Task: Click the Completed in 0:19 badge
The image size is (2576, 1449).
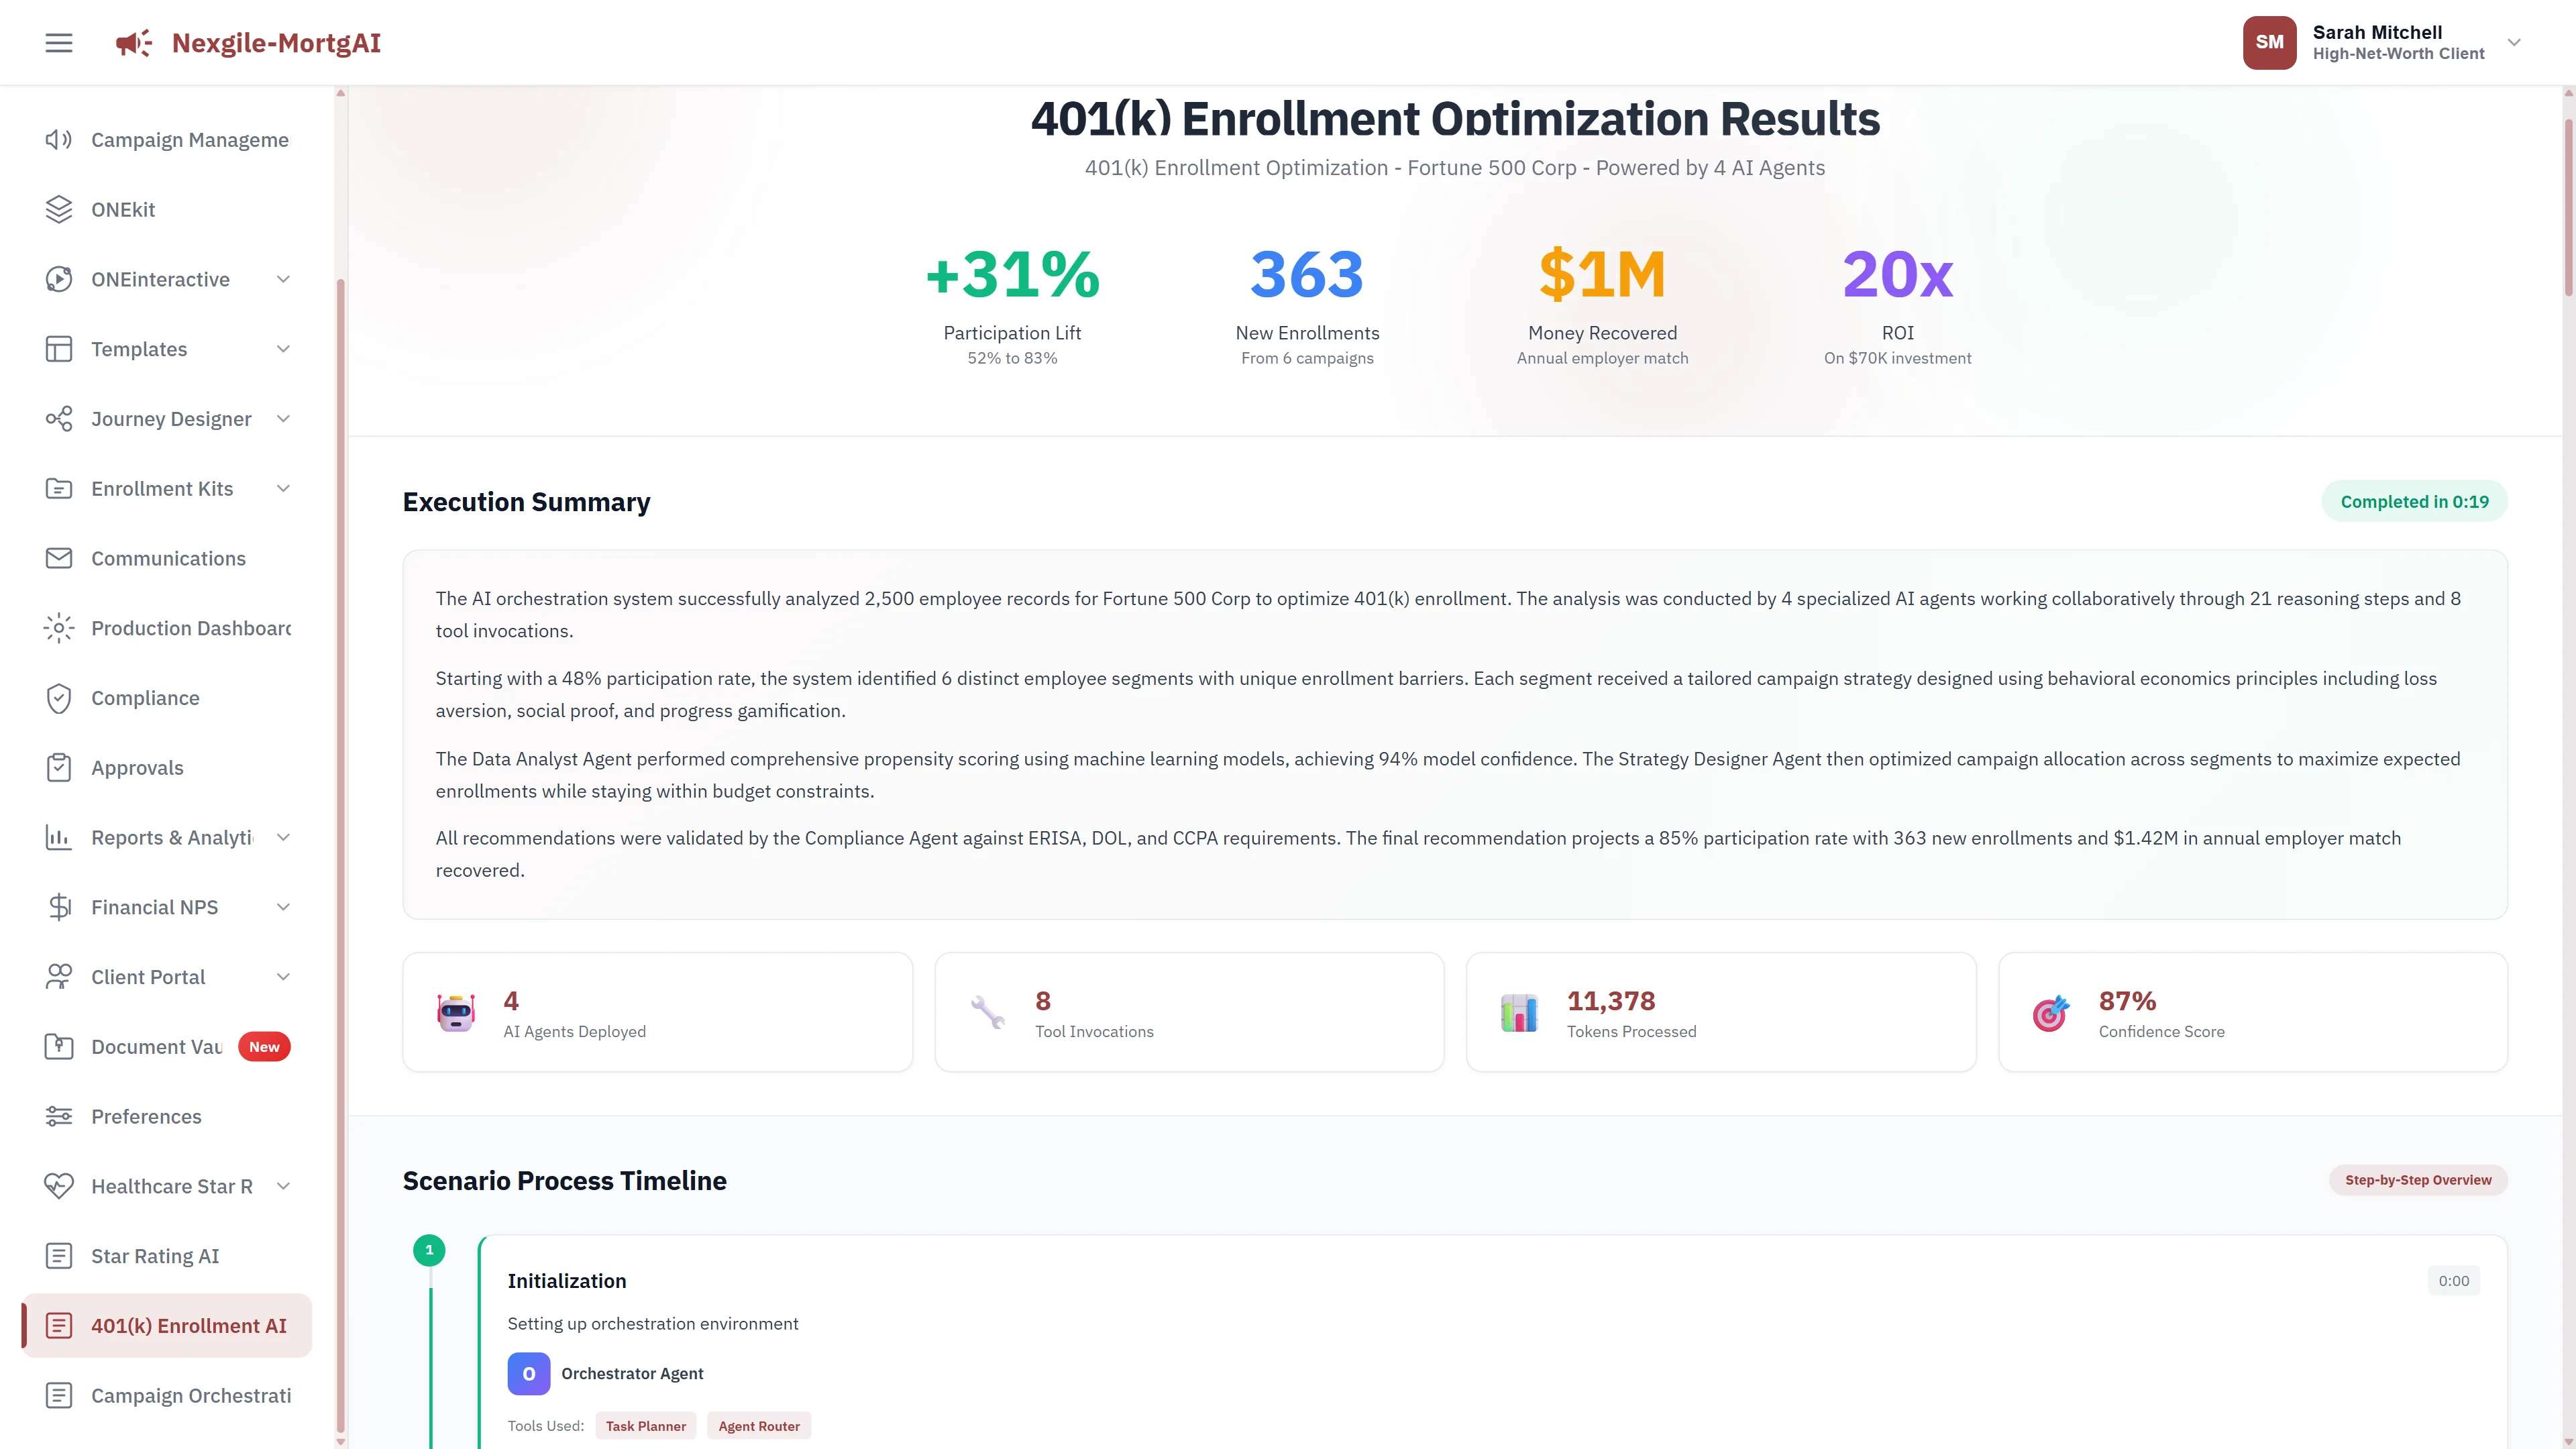Action: [2414, 501]
